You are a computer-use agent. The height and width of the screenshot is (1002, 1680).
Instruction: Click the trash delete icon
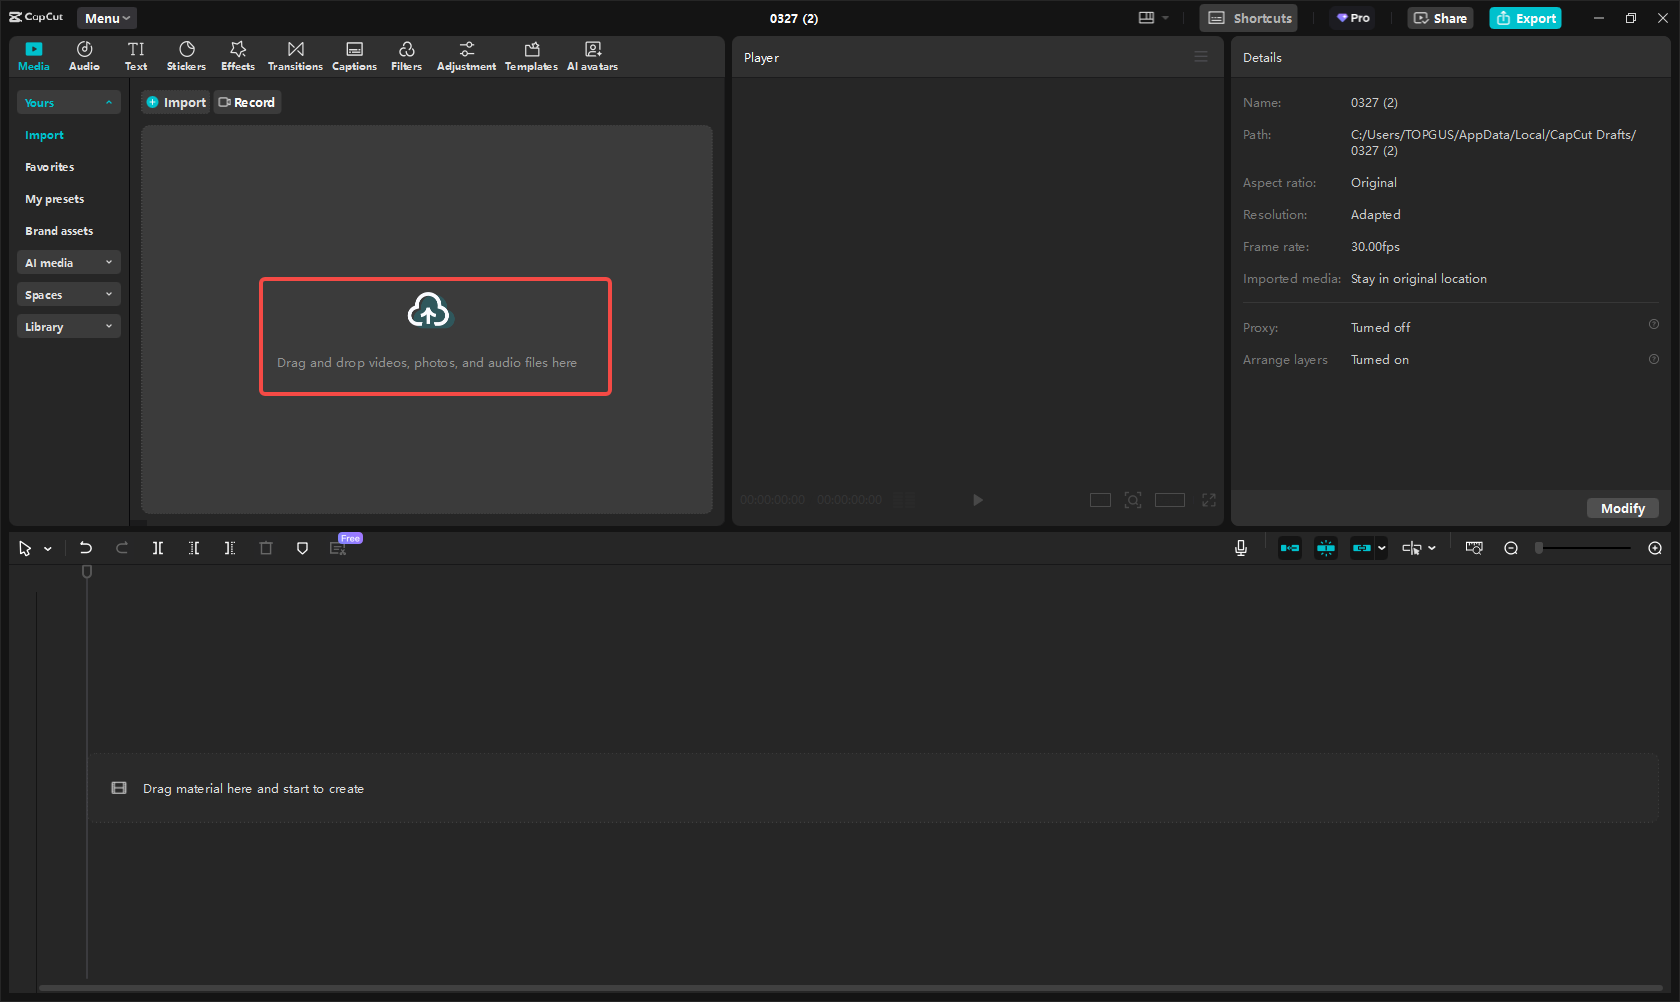tap(266, 548)
